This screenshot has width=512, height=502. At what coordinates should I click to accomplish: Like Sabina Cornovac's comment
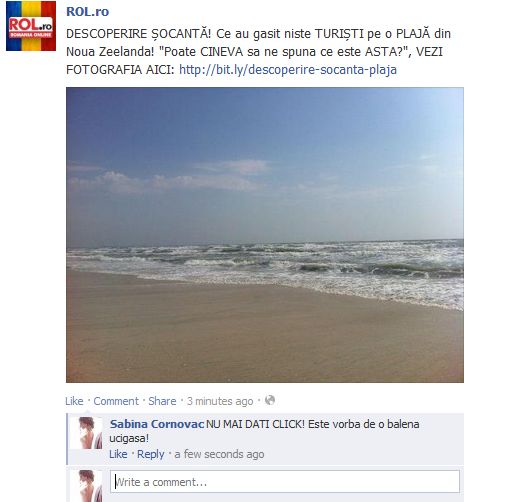click(118, 454)
